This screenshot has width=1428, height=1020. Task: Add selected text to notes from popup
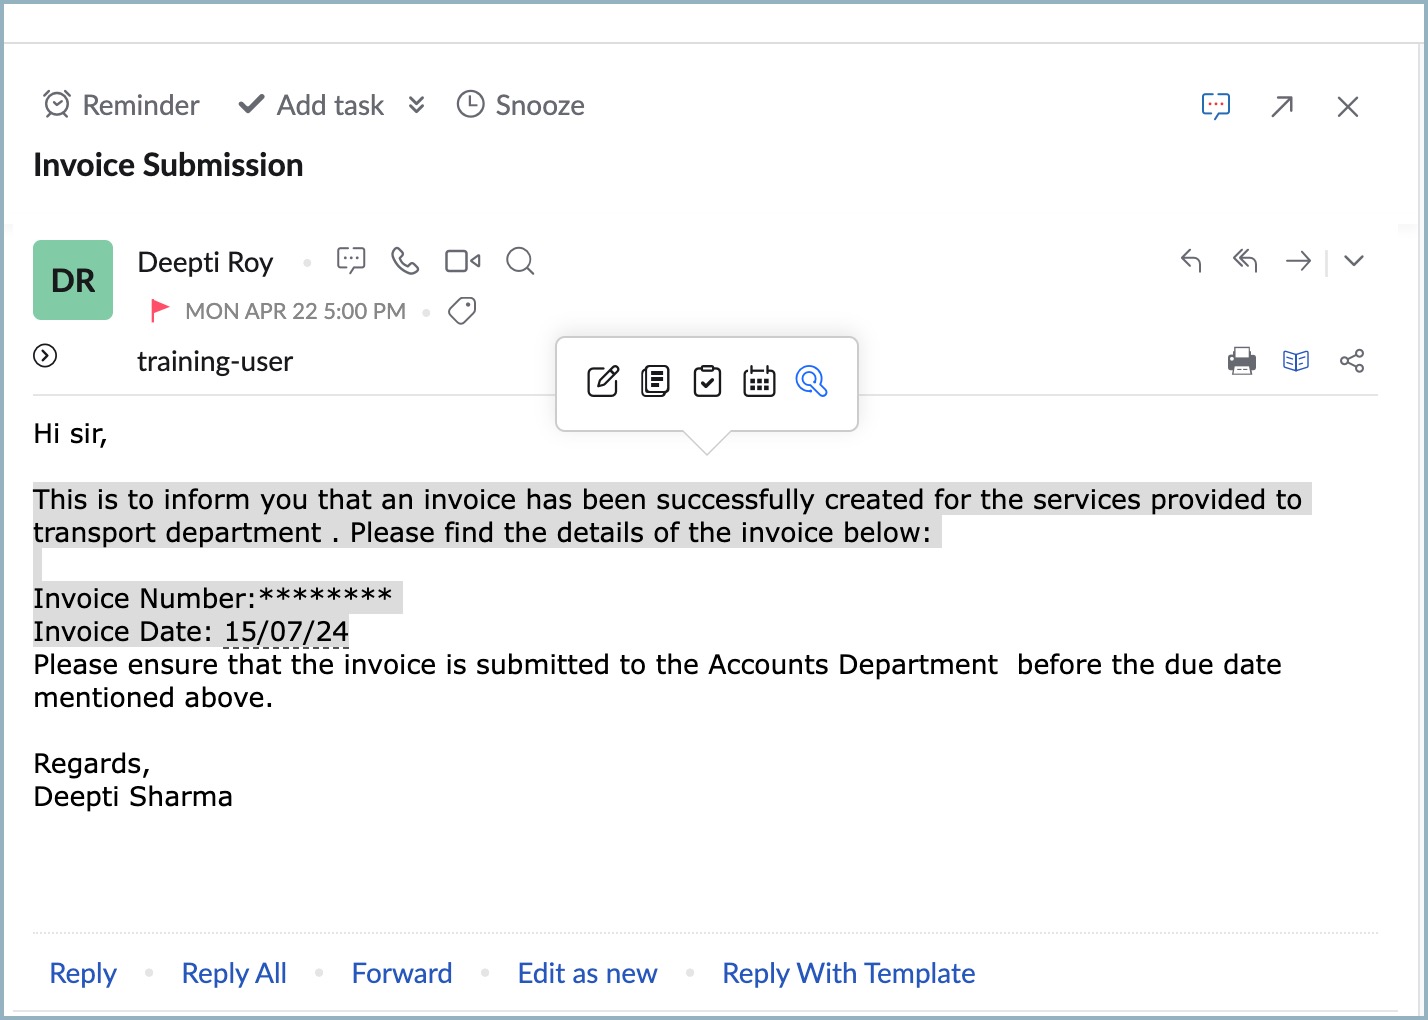(656, 381)
